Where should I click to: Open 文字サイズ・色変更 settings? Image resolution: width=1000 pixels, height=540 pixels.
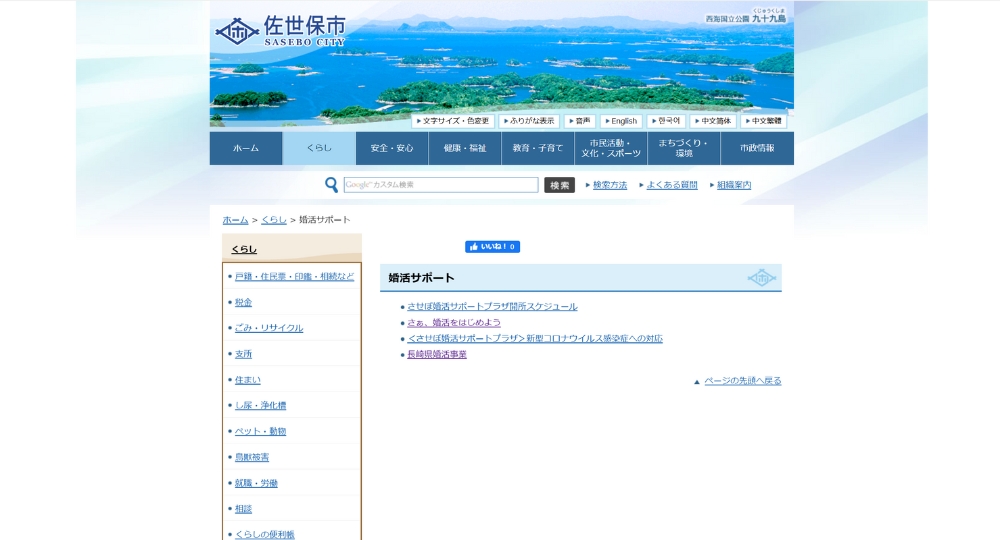tap(453, 121)
